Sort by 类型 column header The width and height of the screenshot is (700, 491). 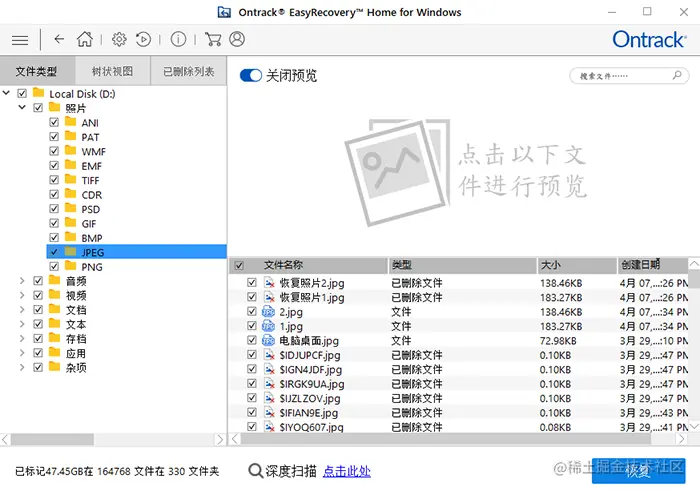[x=462, y=265]
